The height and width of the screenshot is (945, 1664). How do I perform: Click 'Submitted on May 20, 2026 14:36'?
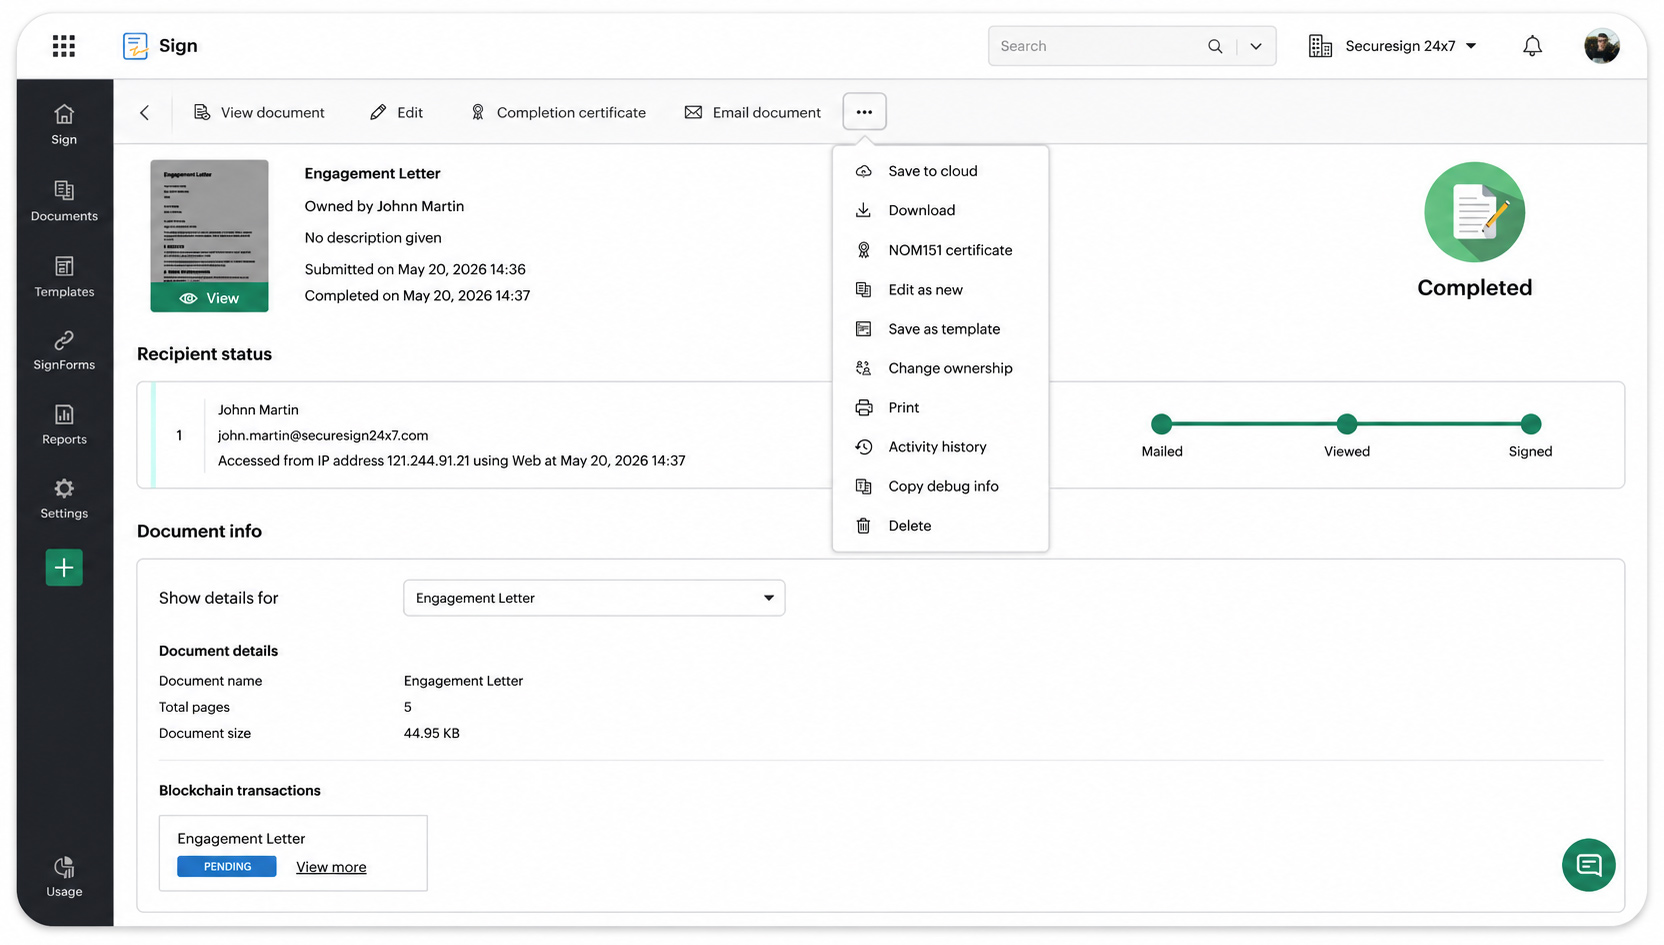415,269
